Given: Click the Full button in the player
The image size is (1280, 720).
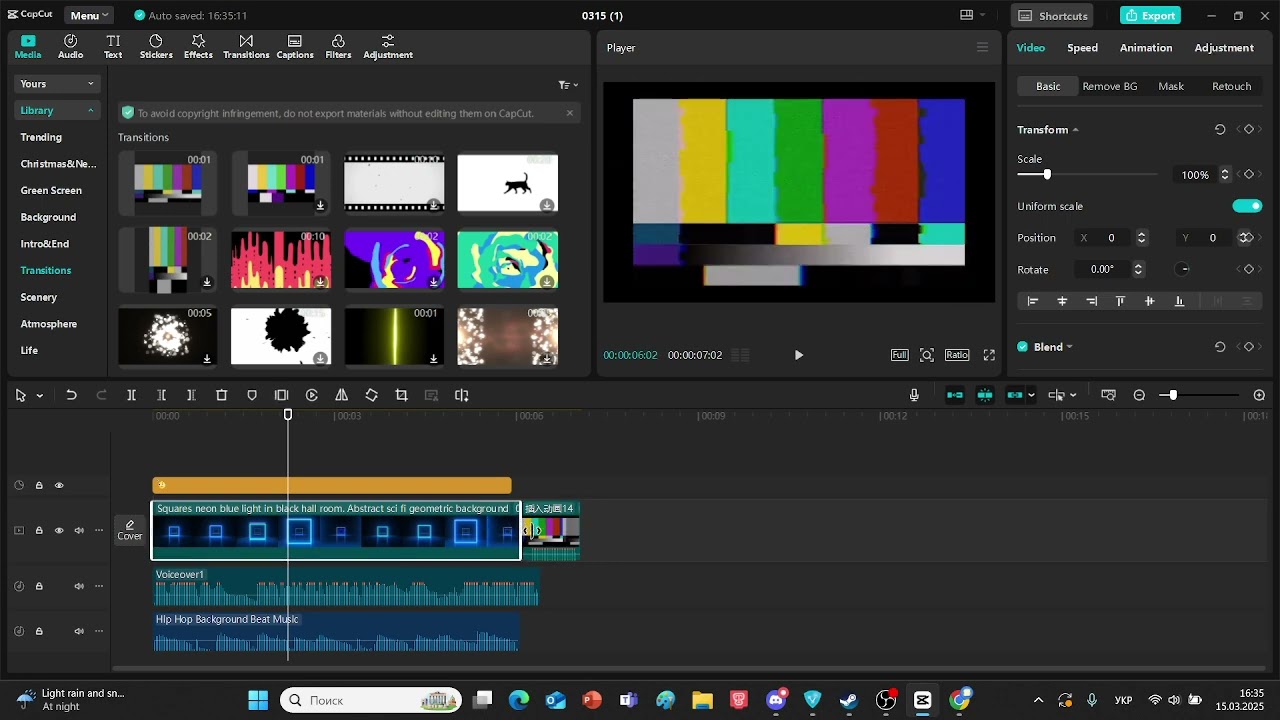Looking at the screenshot, I should pyautogui.click(x=900, y=355).
